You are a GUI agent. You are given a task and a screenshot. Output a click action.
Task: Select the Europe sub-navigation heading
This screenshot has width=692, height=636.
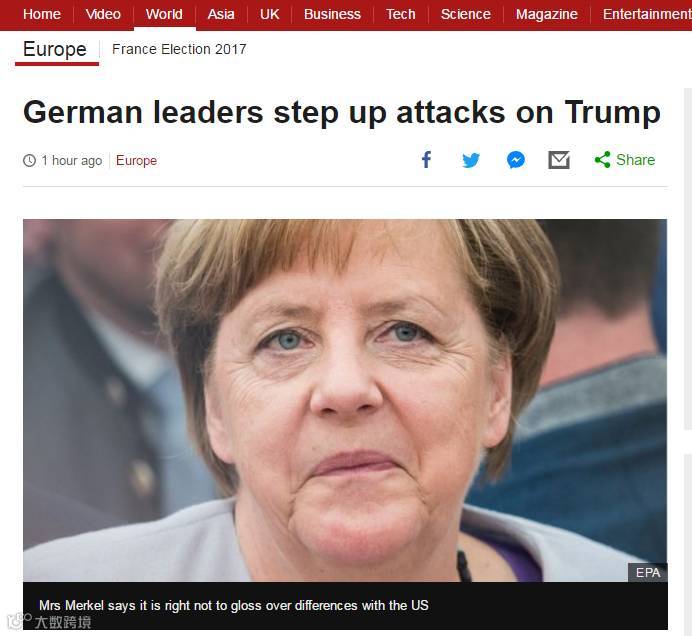pyautogui.click(x=55, y=49)
